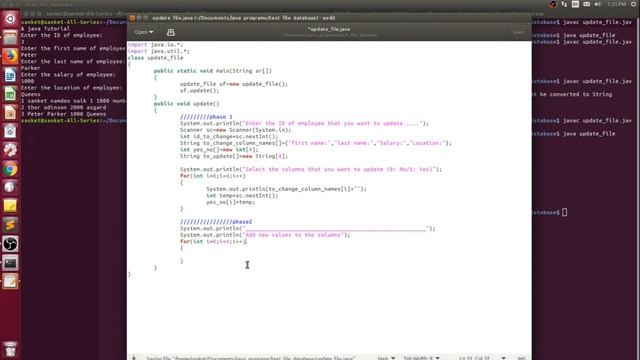The image size is (640, 360).
Task: Place cursor on 'class update_file' line
Action: point(156,58)
